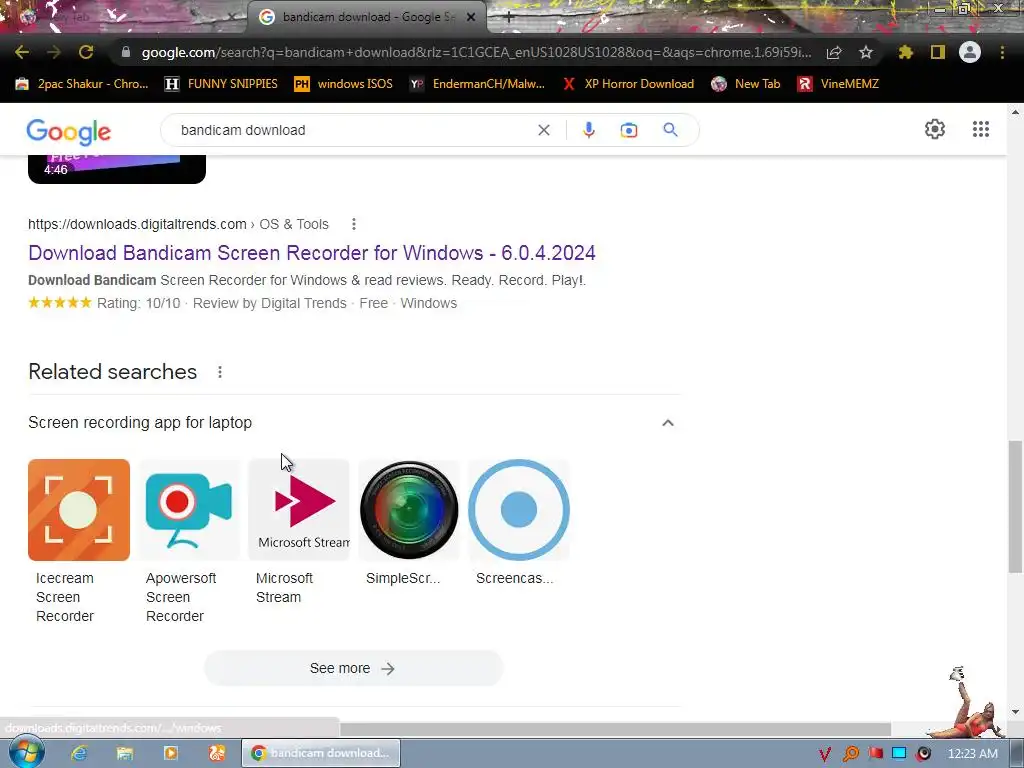Select Apowersoft Screen Recorder tile
1024x768 pixels.
[x=189, y=542]
